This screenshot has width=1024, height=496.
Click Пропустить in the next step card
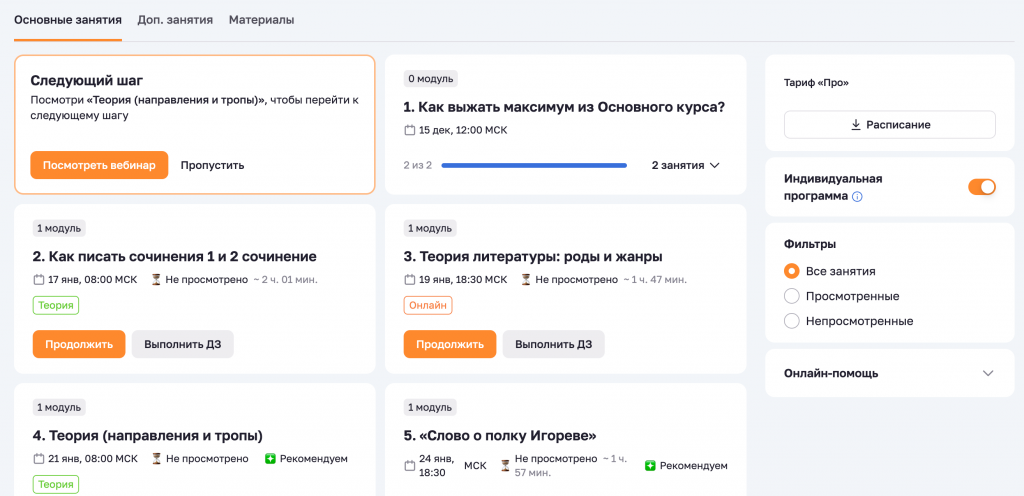point(212,165)
